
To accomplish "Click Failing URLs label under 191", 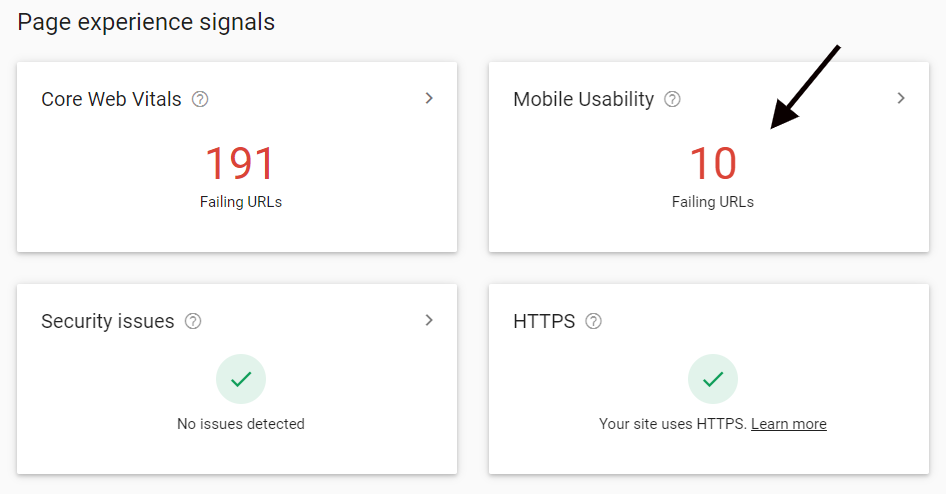I will (241, 202).
